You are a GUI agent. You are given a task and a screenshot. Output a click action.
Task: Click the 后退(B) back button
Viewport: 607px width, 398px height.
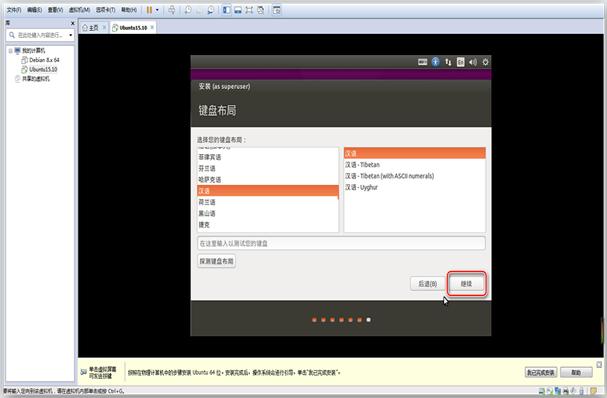coord(427,284)
